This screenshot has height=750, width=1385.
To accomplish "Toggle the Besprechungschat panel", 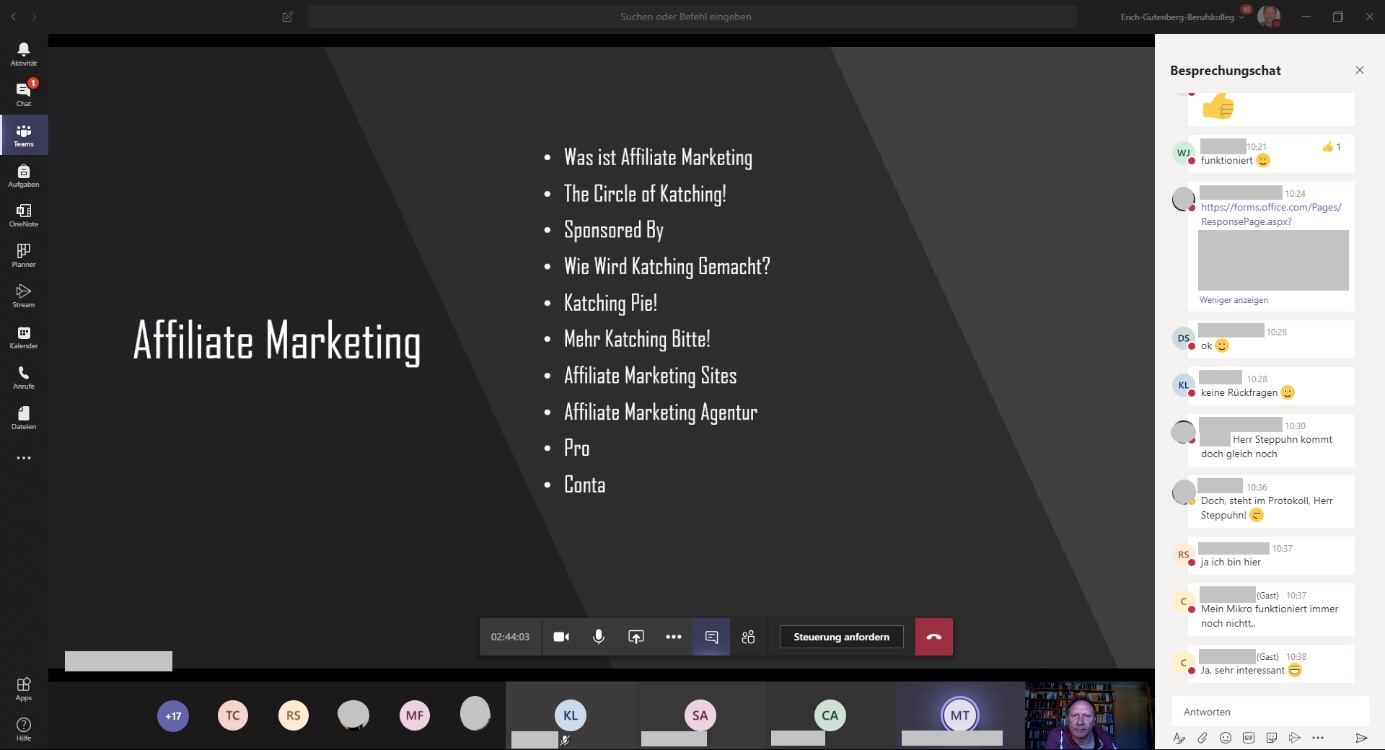I will pyautogui.click(x=711, y=636).
